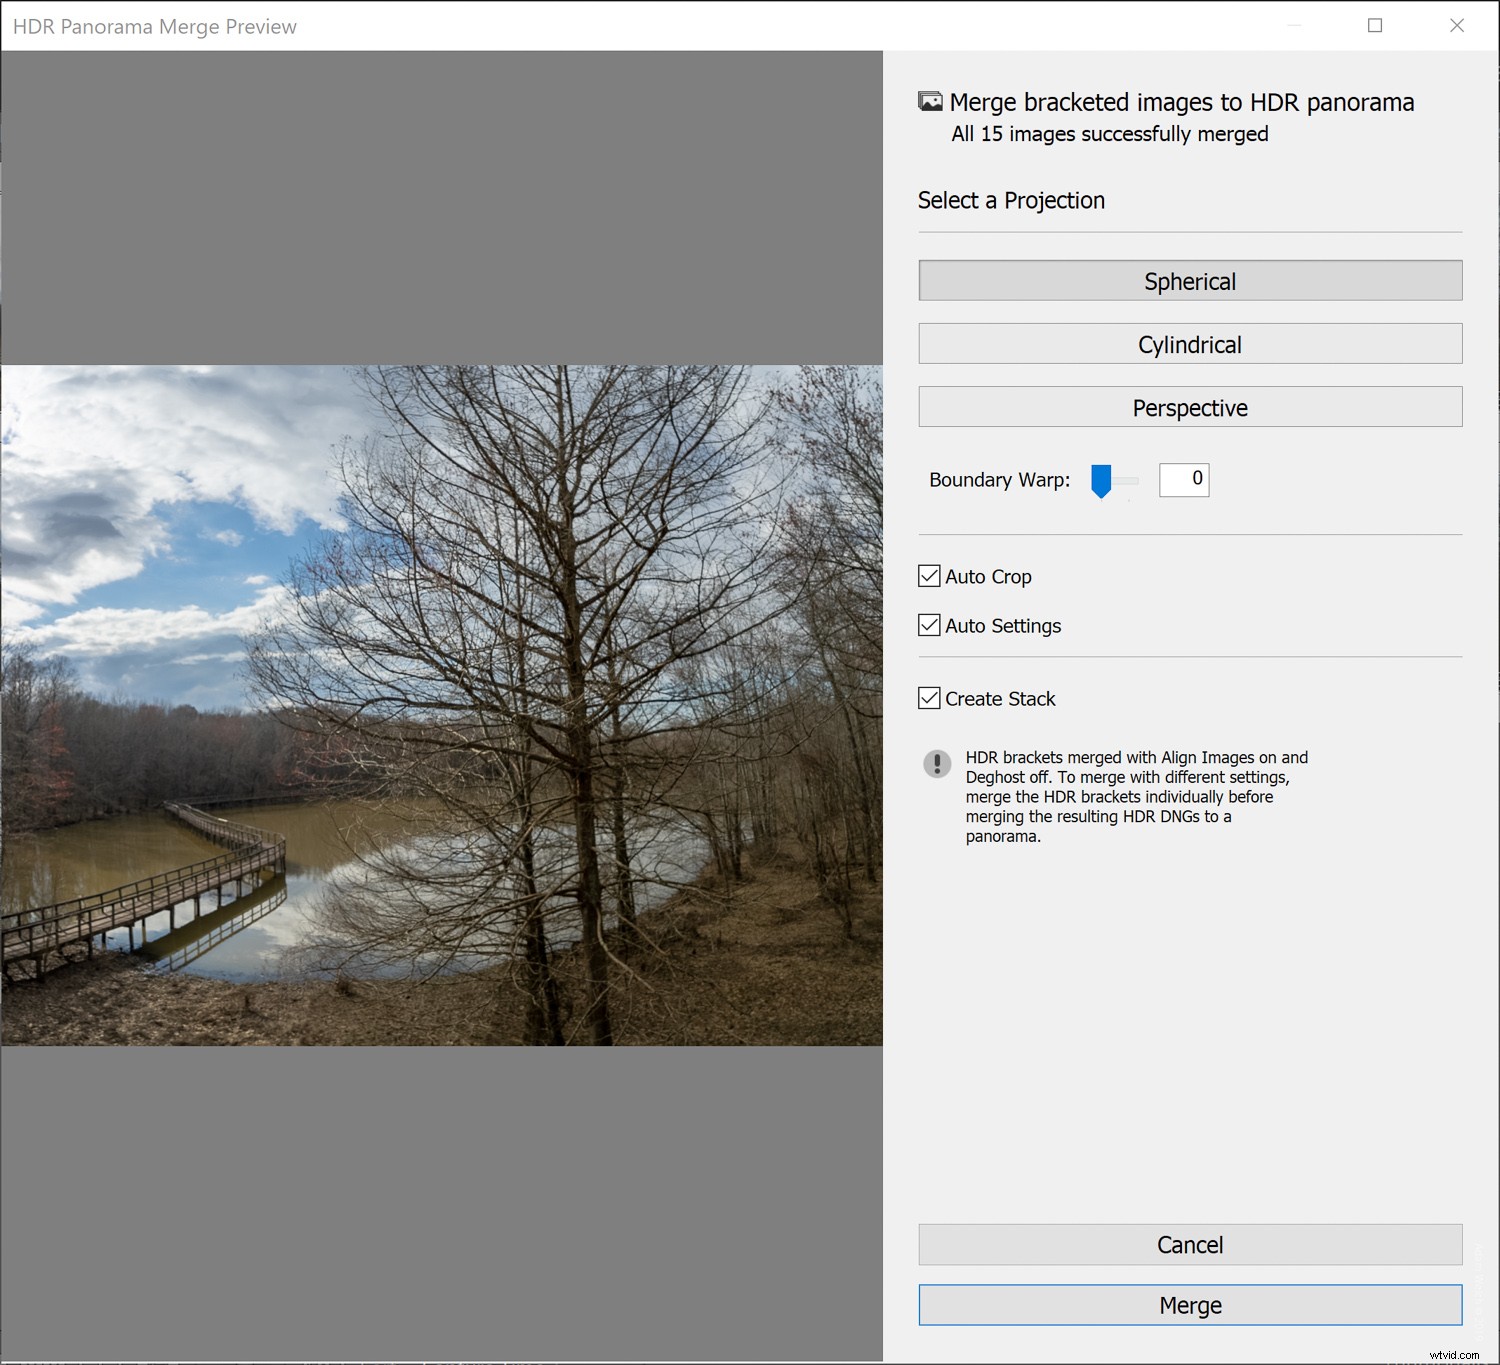This screenshot has width=1500, height=1365.
Task: Click the text reading All 15 images successfully merged
Action: (x=1108, y=133)
